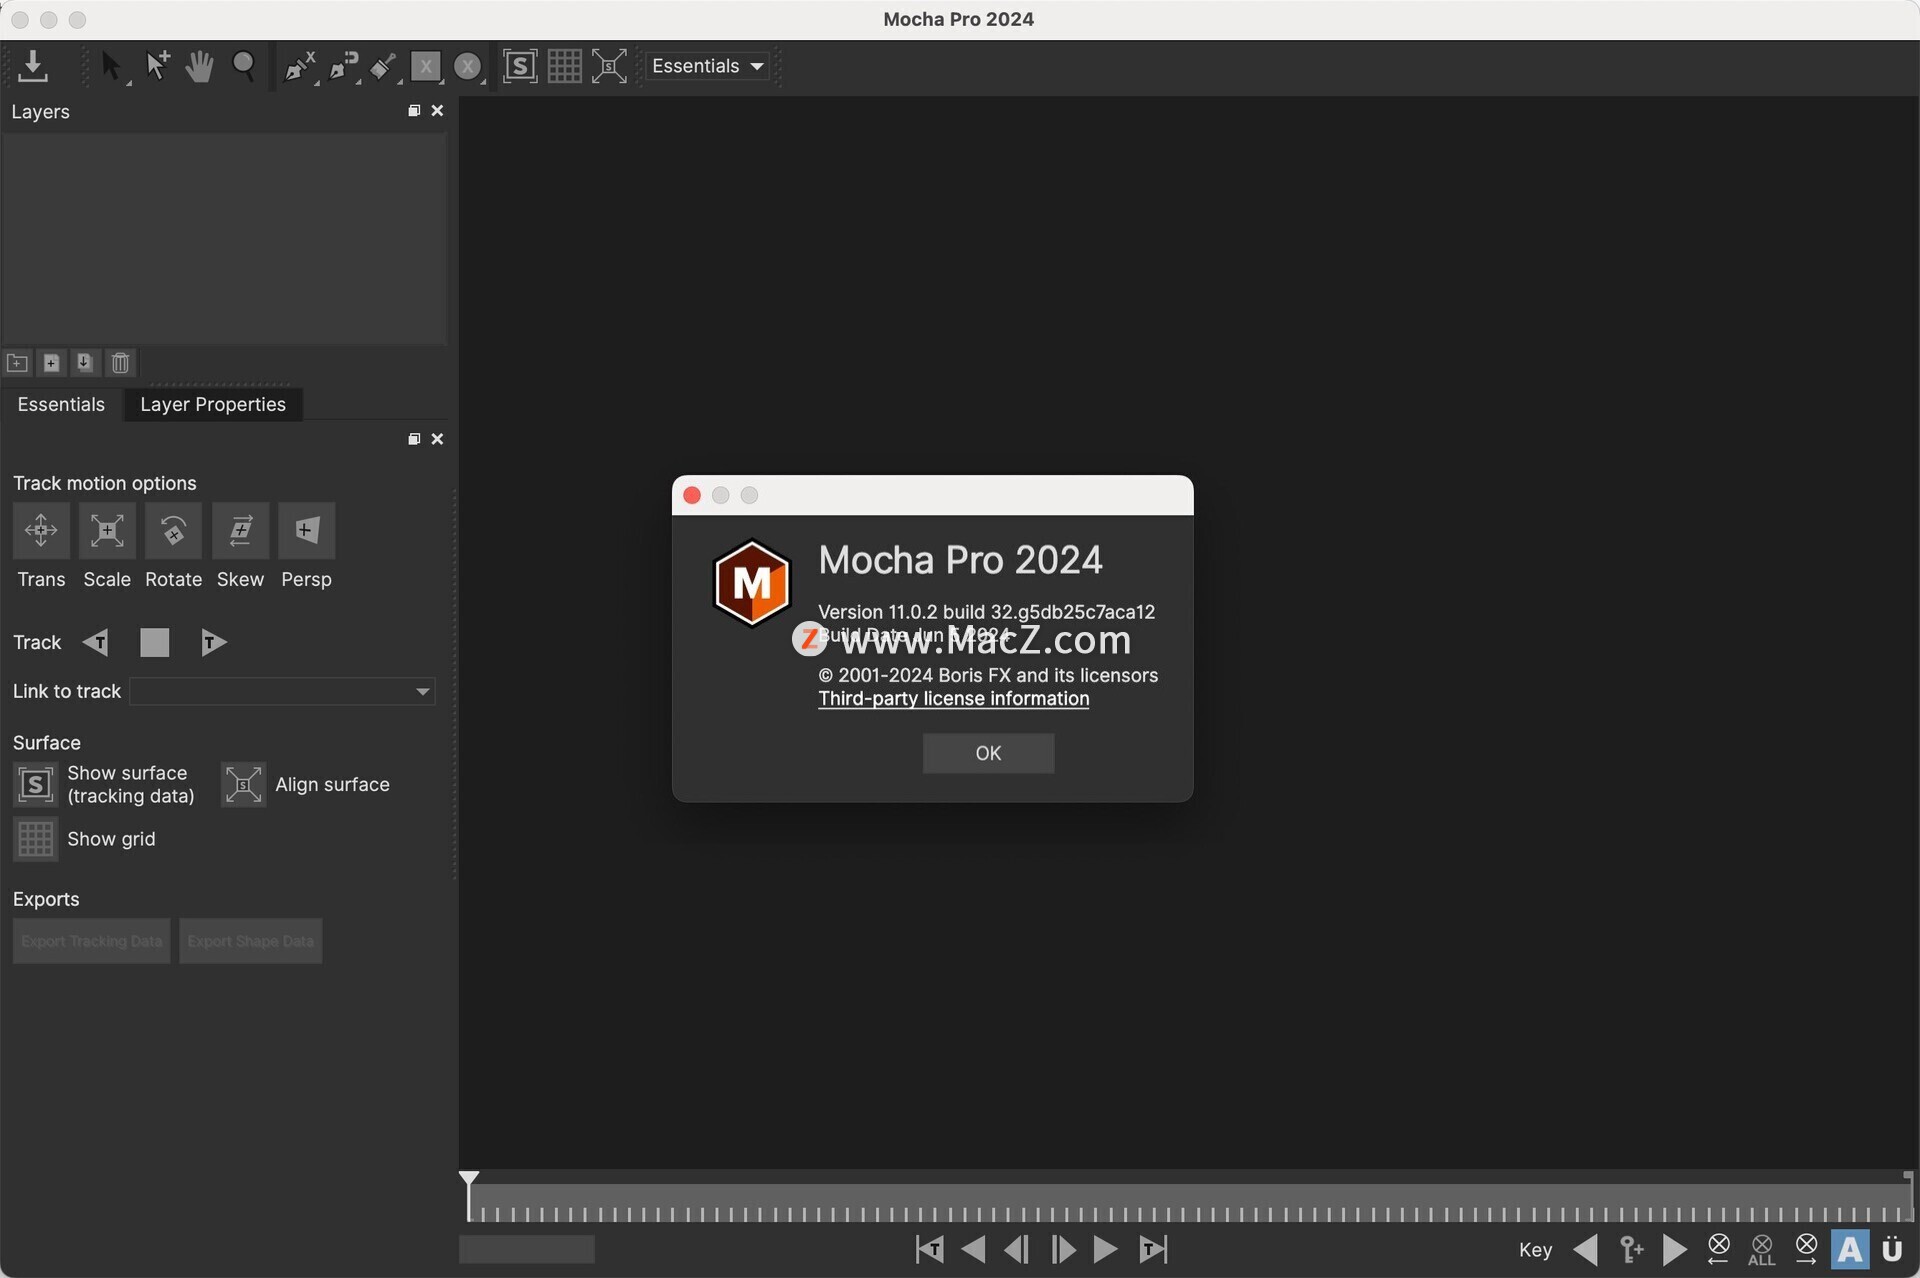Image resolution: width=1920 pixels, height=1278 pixels.
Task: Click the Duplicate Layer icon
Action: (x=51, y=363)
